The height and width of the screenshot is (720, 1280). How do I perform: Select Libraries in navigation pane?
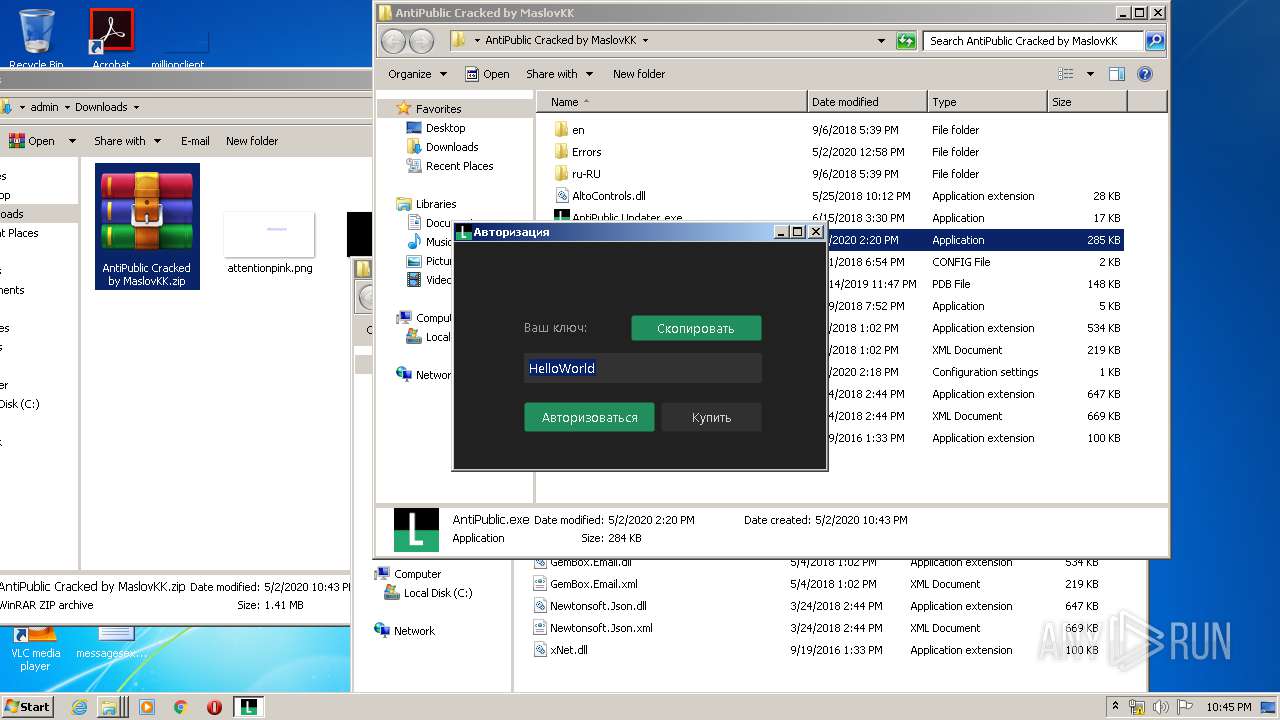point(436,204)
